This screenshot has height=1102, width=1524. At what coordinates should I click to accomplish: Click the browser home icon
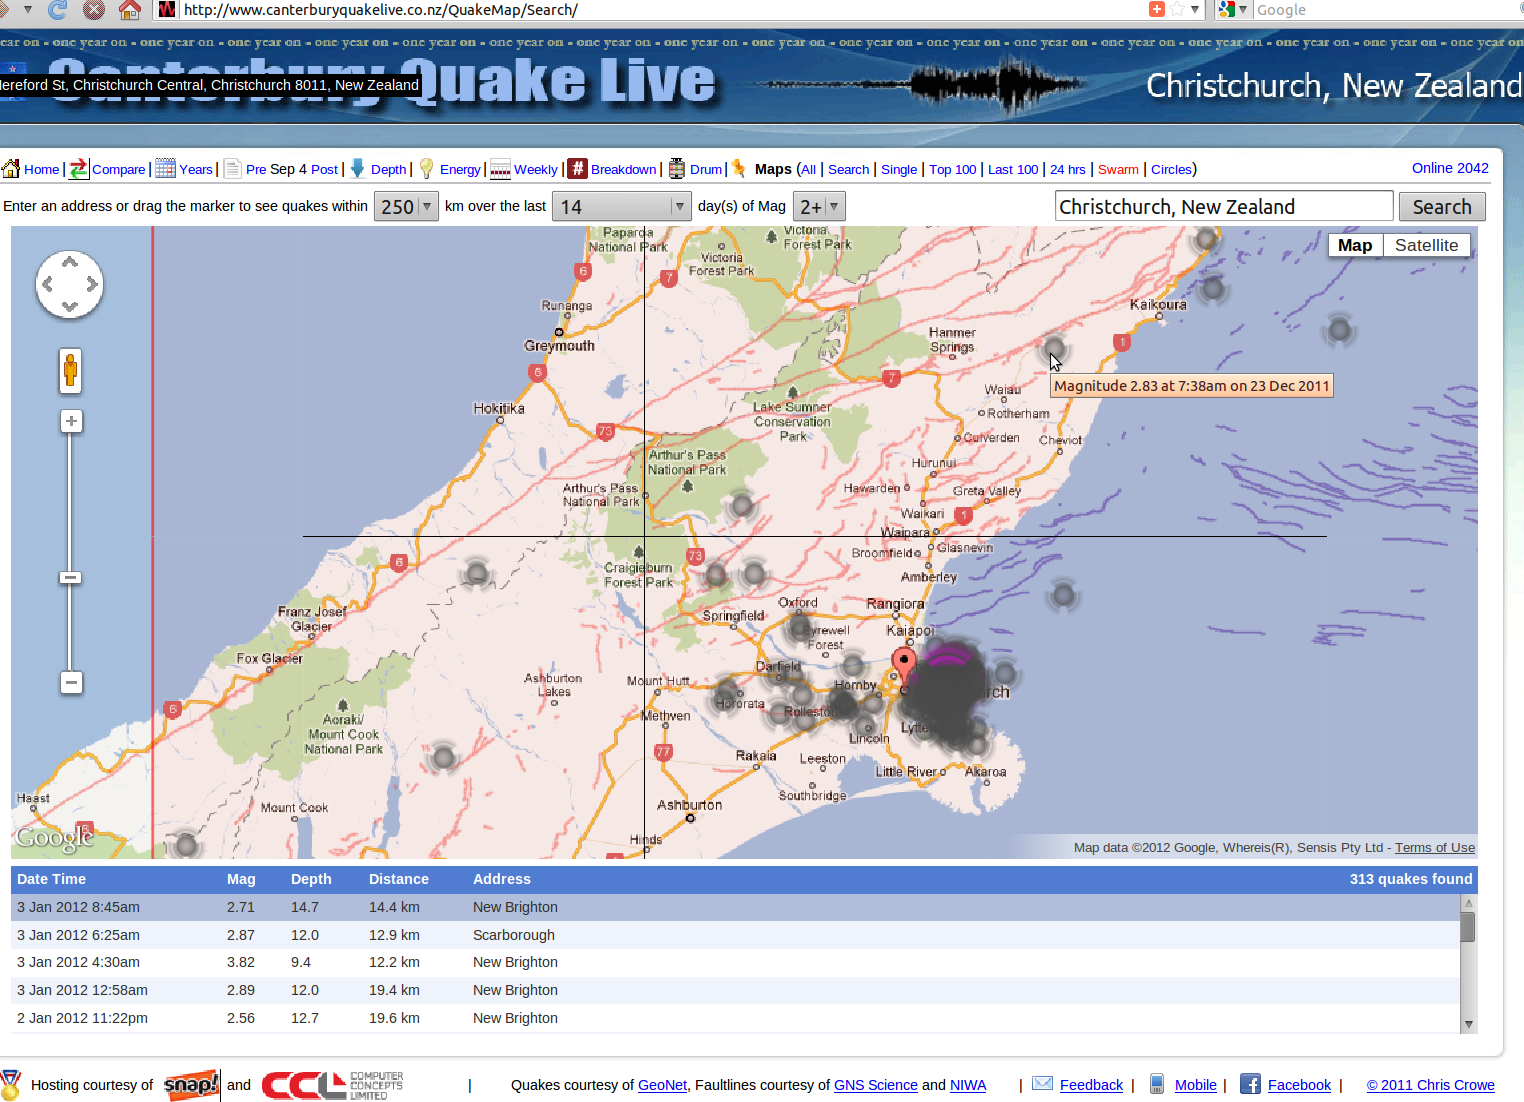[129, 10]
